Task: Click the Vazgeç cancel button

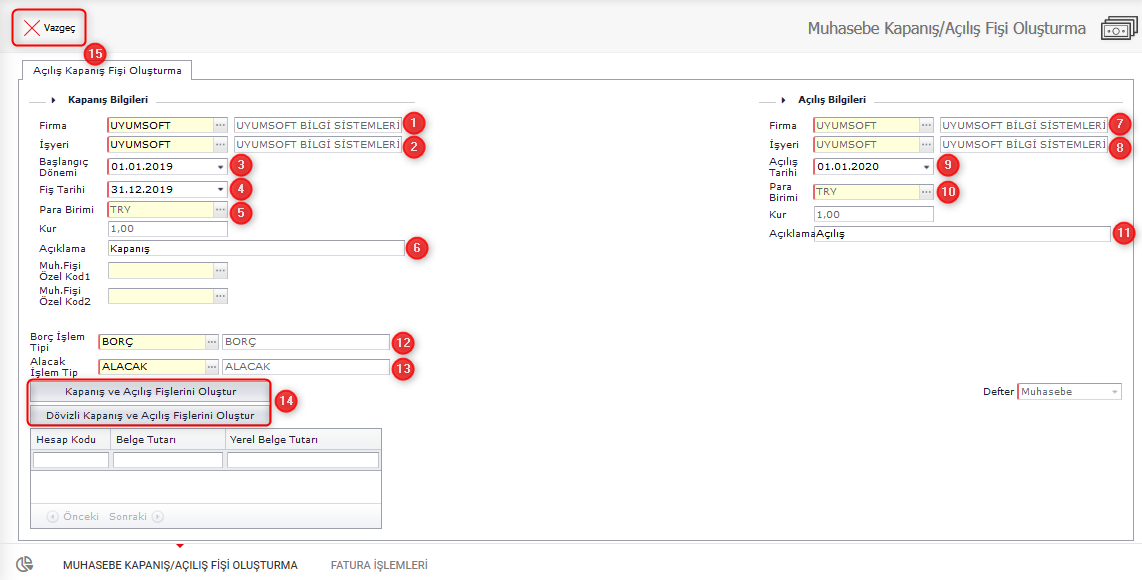Action: (49, 28)
